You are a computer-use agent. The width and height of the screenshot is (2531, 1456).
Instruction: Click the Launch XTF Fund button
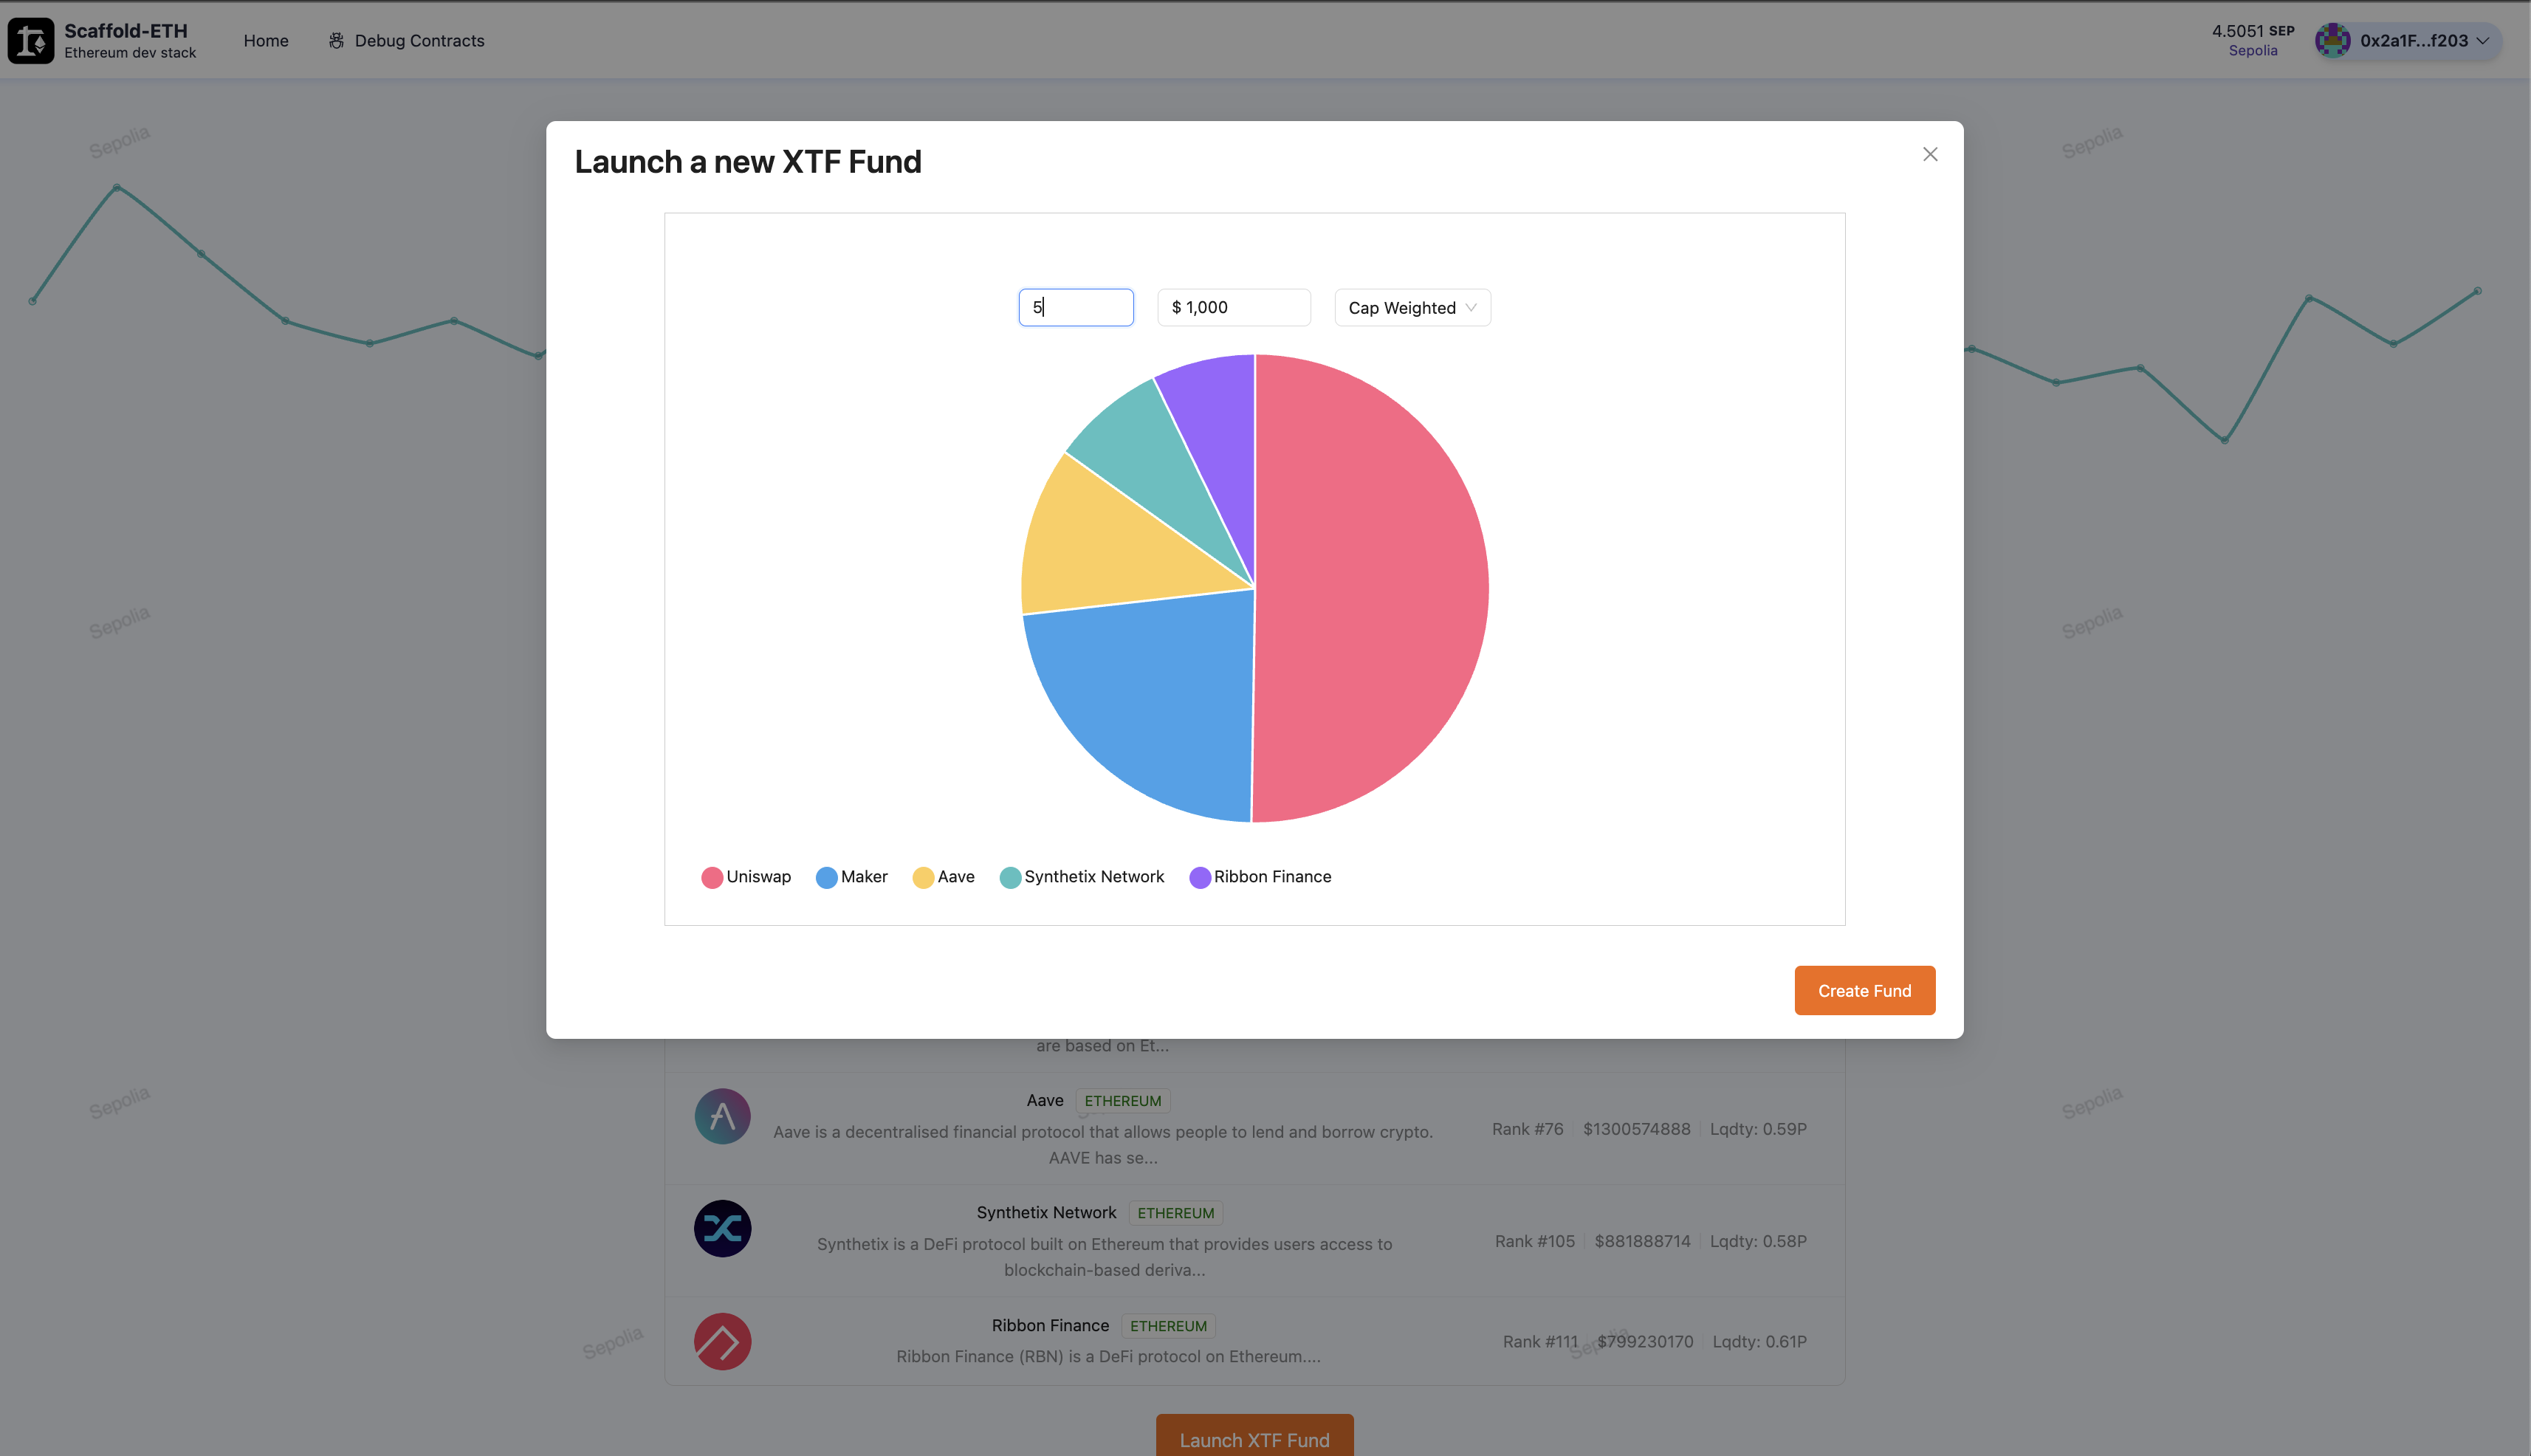point(1254,1438)
